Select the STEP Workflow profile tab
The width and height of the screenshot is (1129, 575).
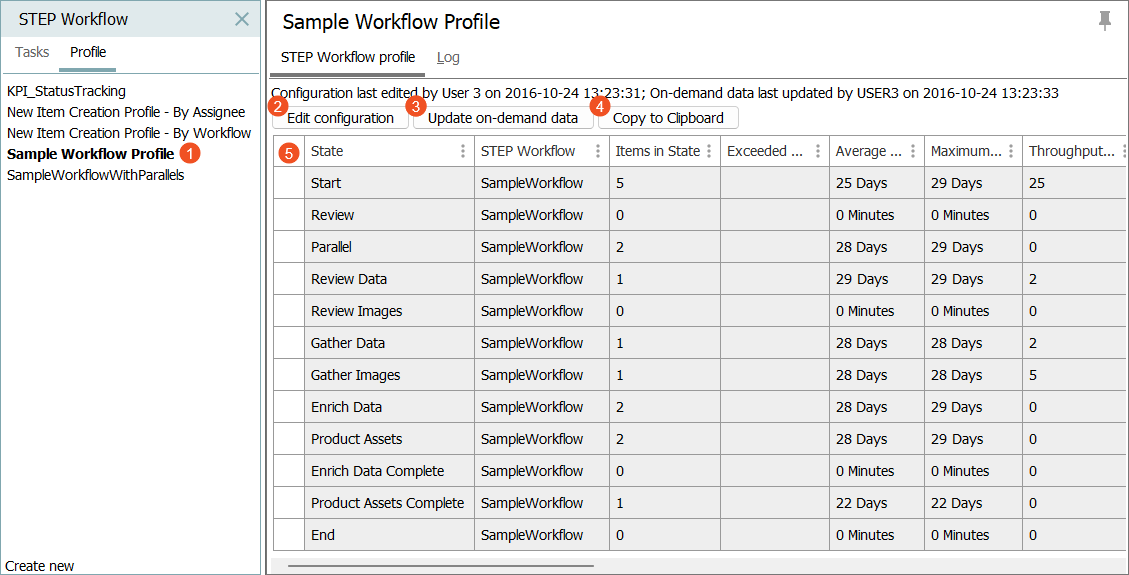pyautogui.click(x=348, y=57)
